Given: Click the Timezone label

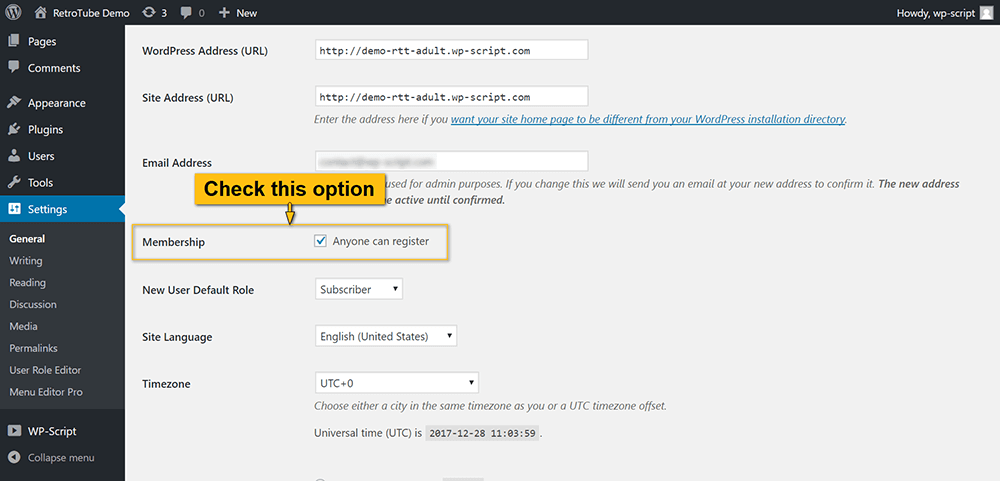Looking at the screenshot, I should point(166,384).
